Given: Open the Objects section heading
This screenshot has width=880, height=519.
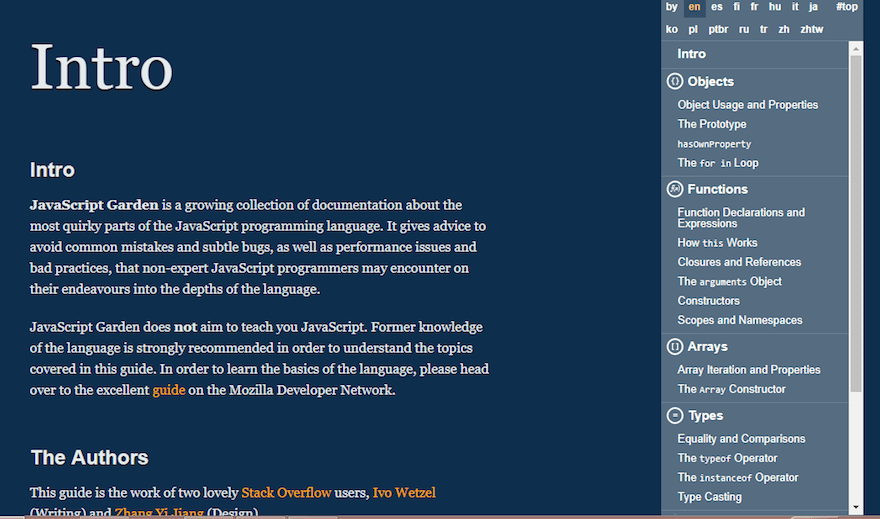Looking at the screenshot, I should pos(711,81).
